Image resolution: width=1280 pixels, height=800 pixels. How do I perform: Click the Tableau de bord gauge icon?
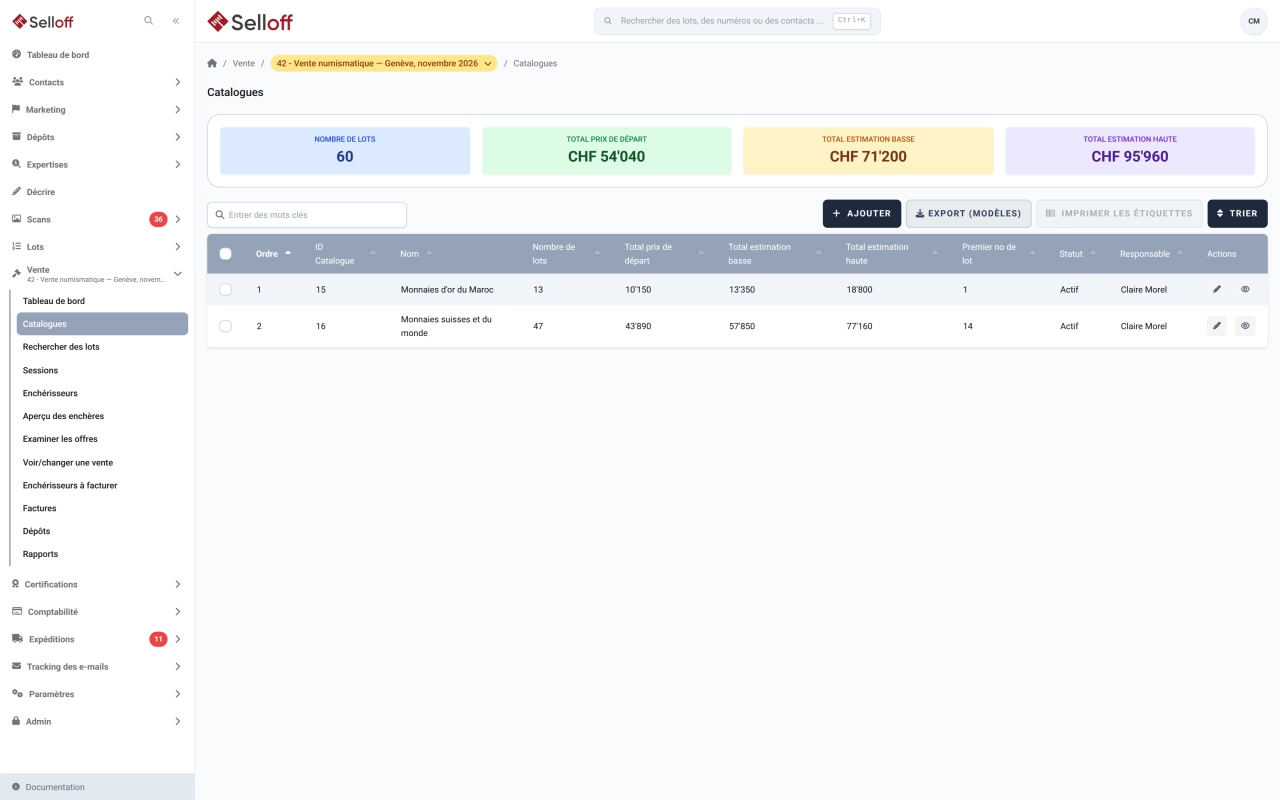[17, 55]
